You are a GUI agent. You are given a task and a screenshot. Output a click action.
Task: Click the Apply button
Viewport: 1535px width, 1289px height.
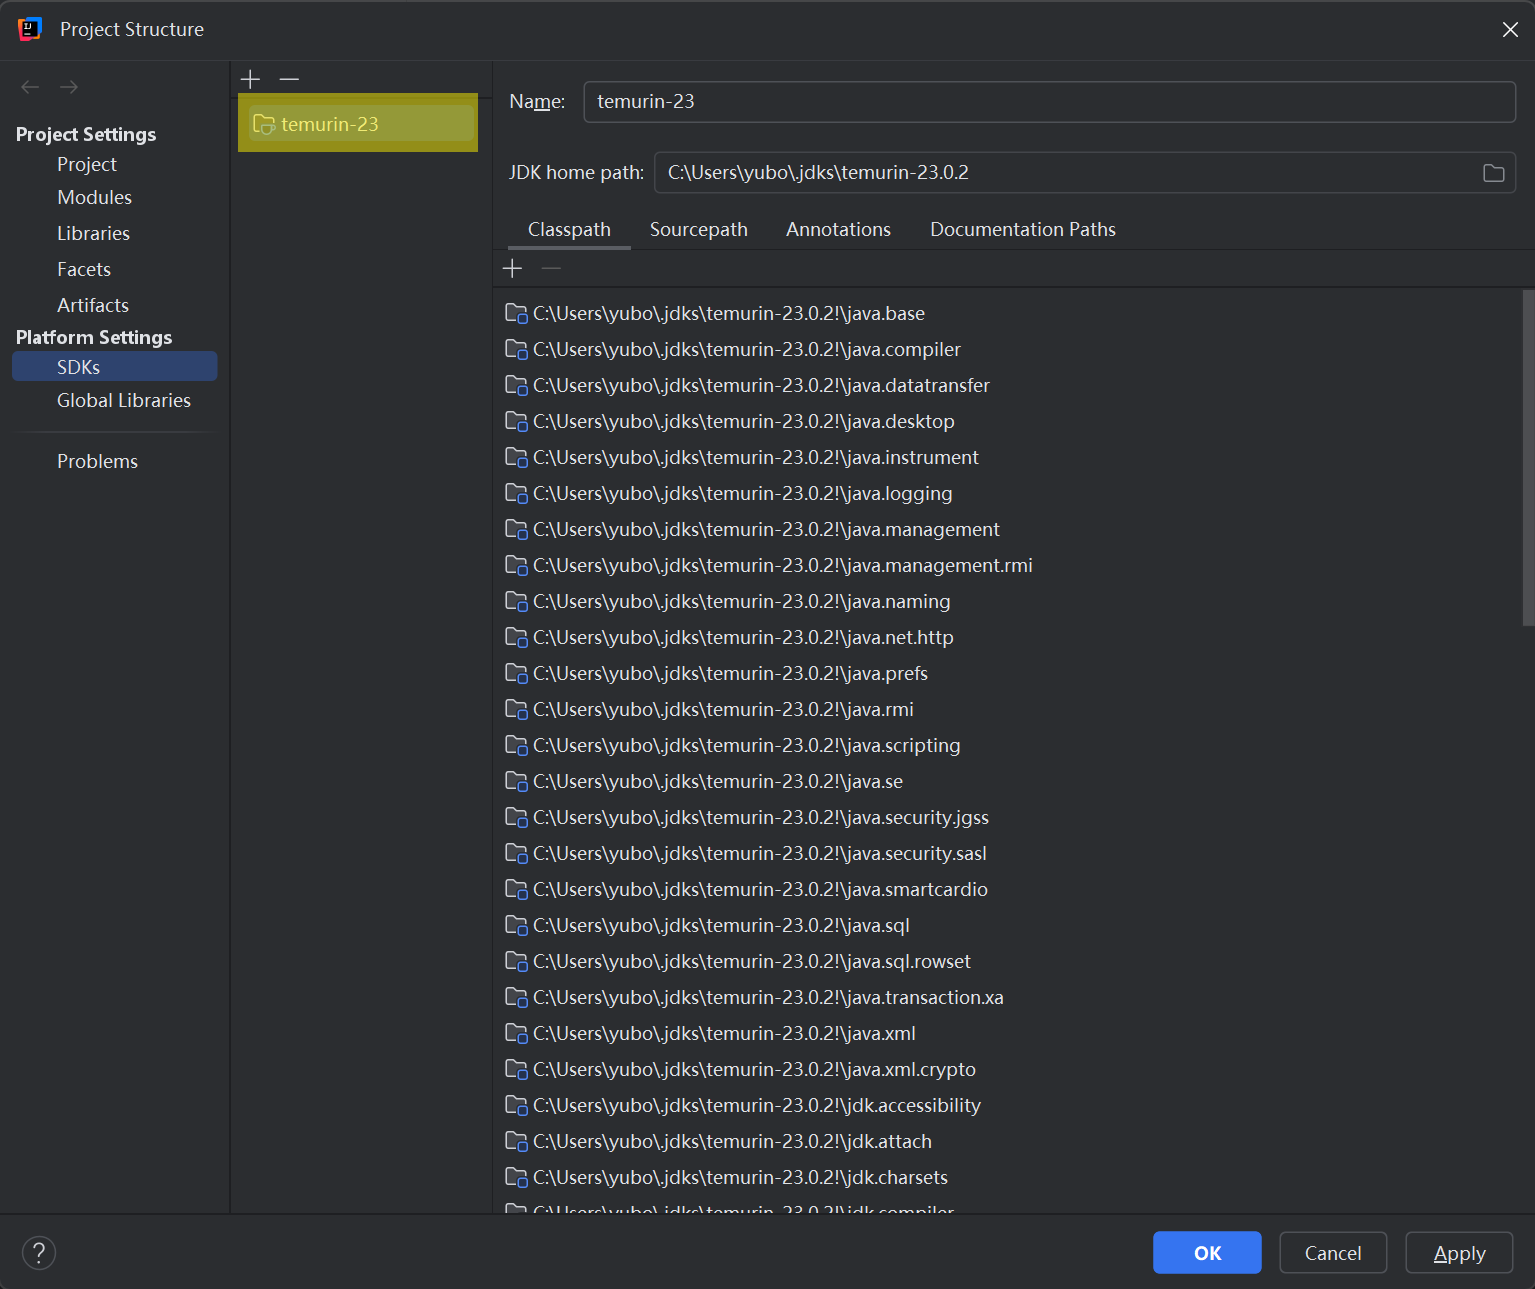(x=1459, y=1253)
